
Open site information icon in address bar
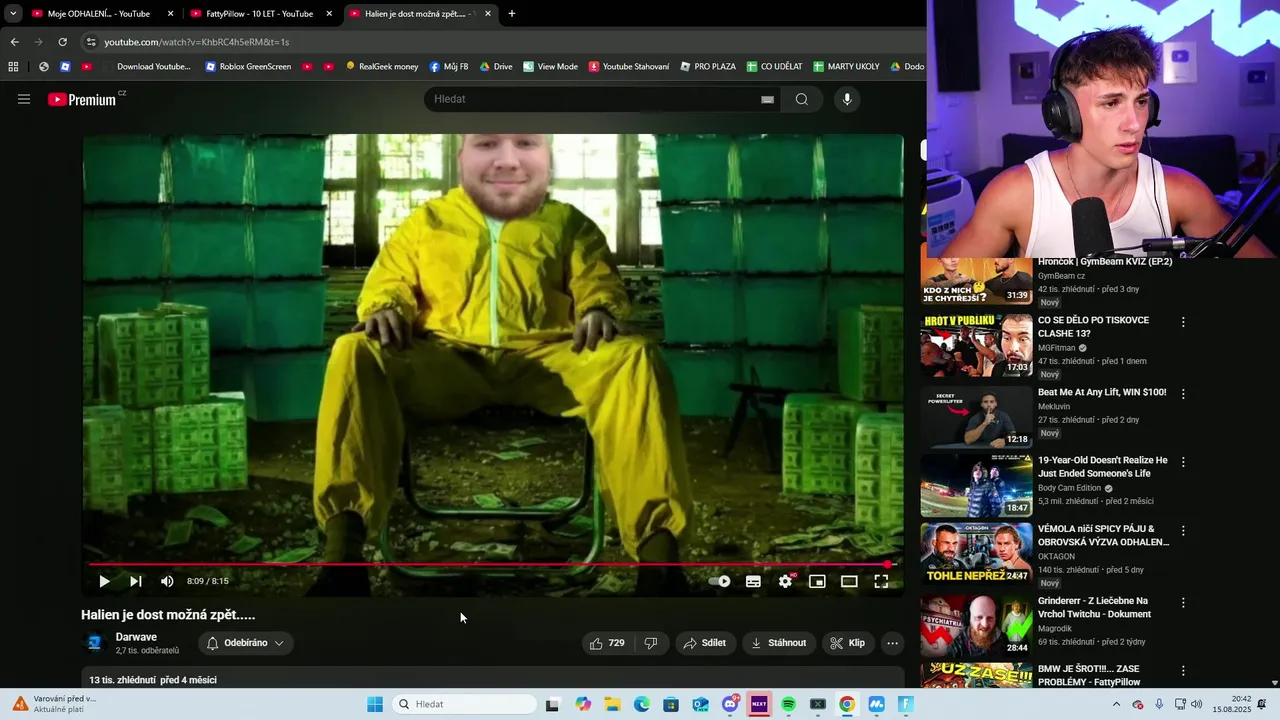tap(91, 42)
